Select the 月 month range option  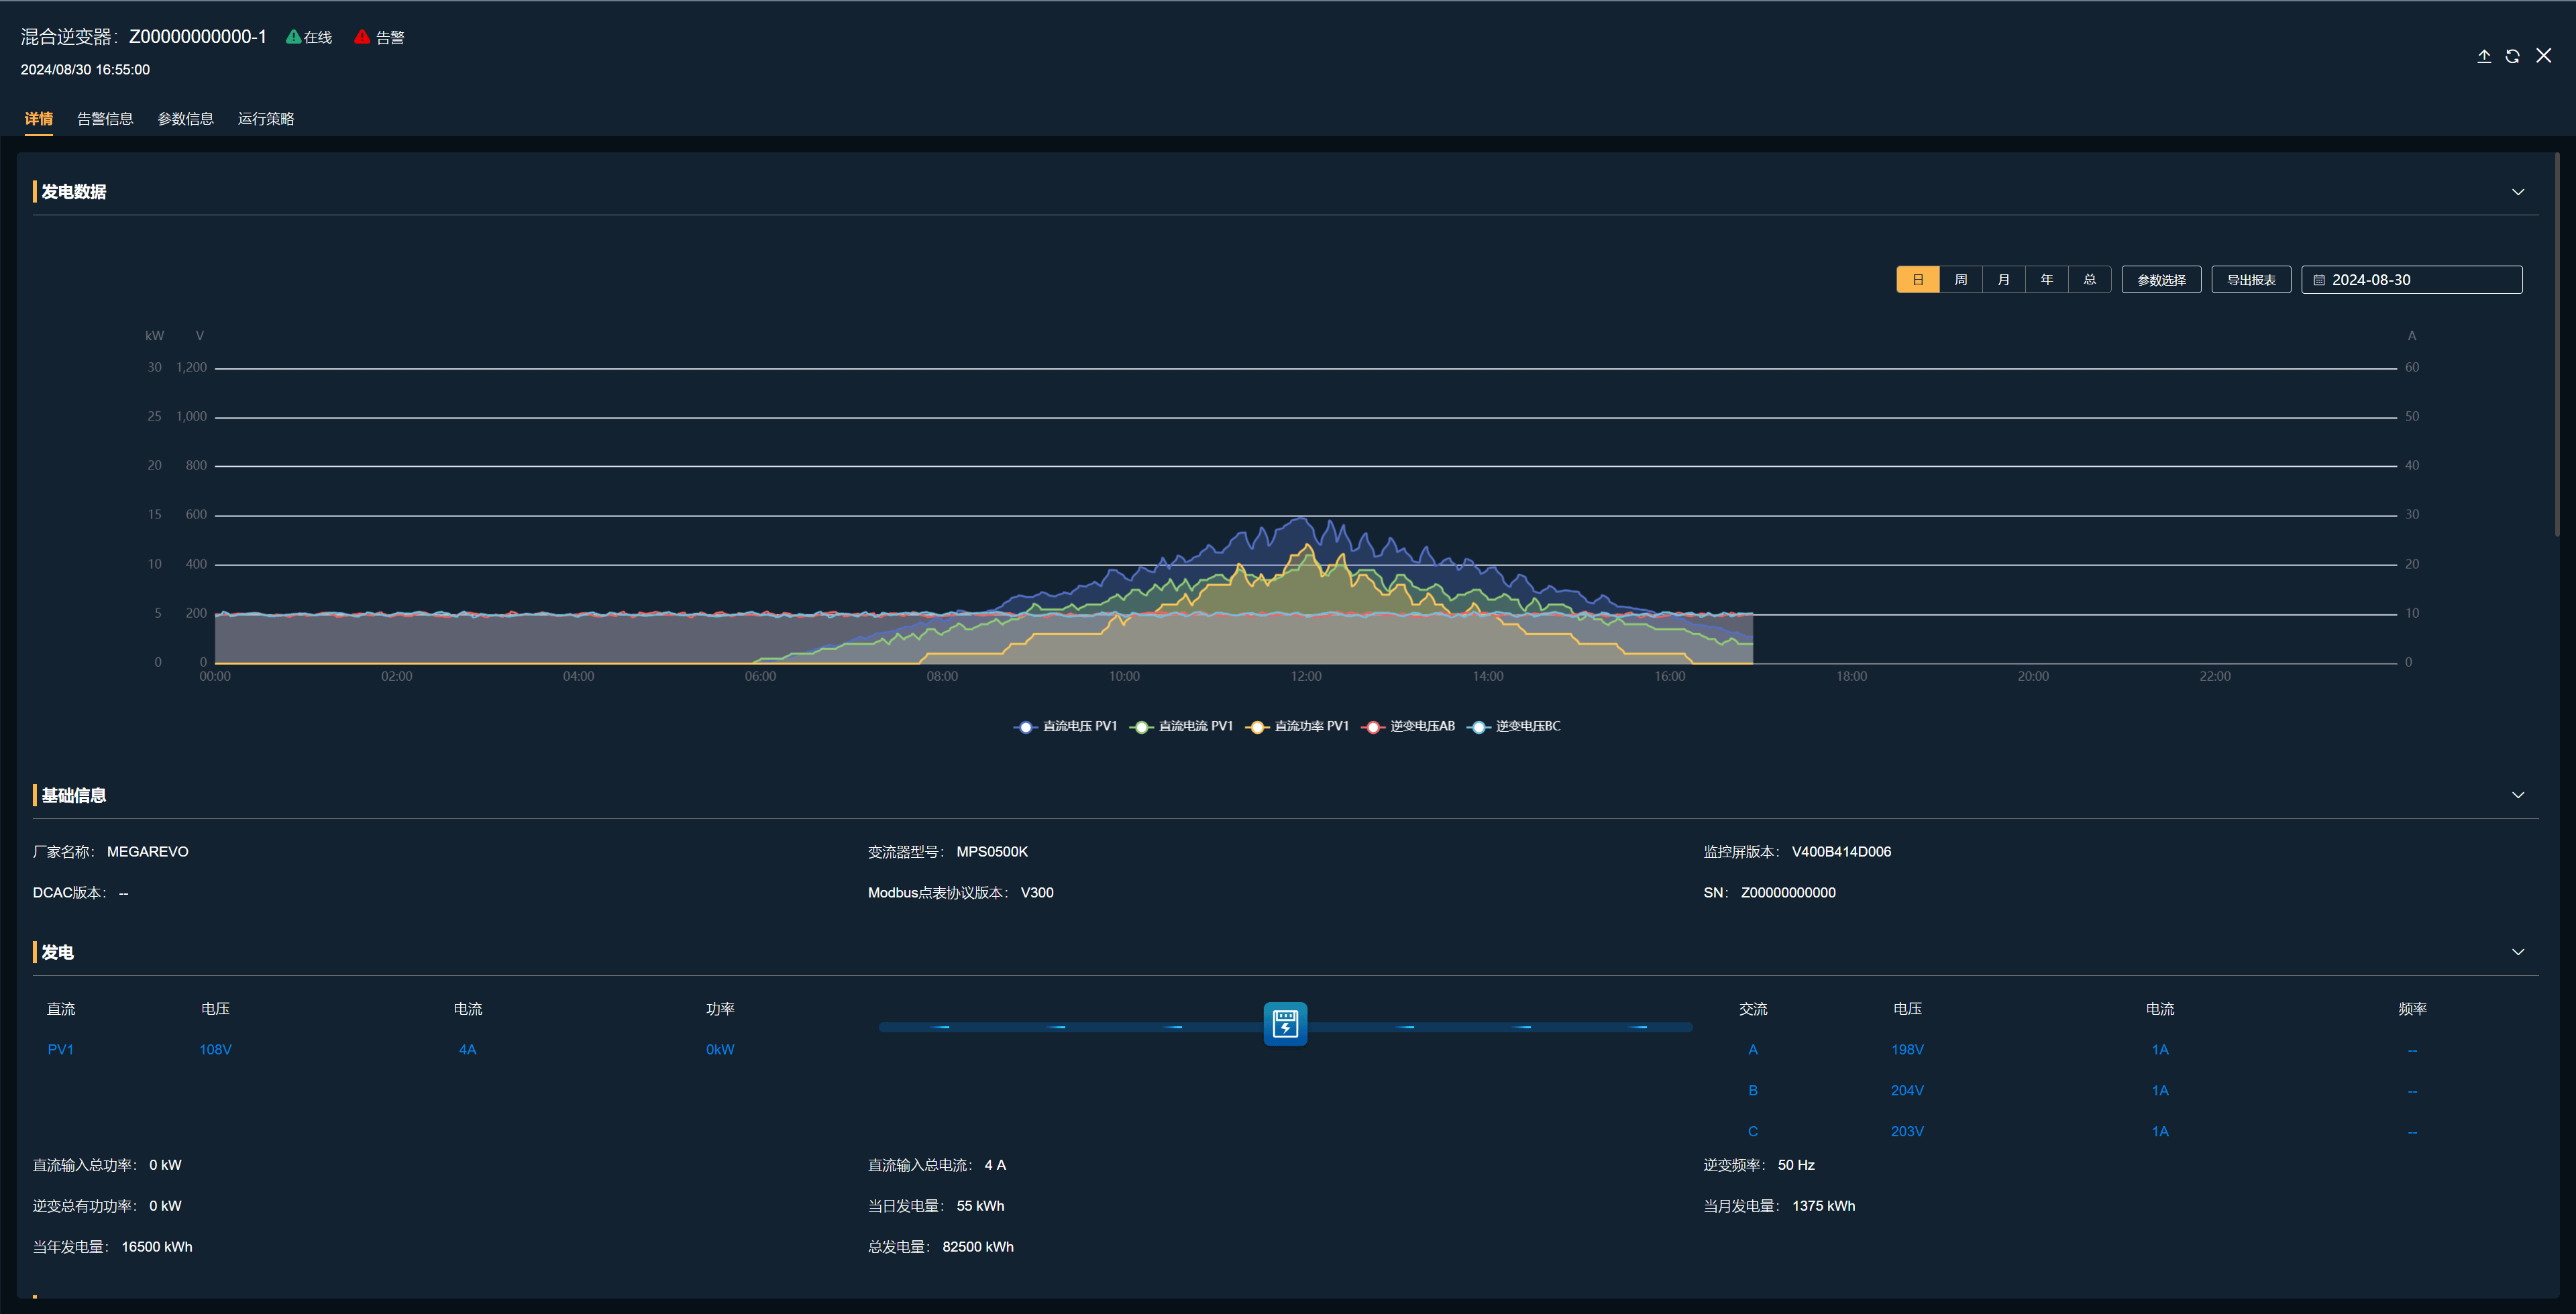tap(2004, 280)
